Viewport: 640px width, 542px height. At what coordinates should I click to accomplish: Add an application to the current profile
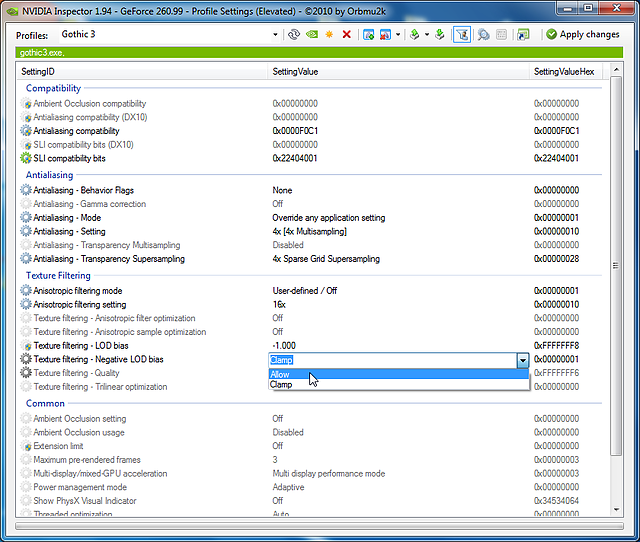click(369, 35)
